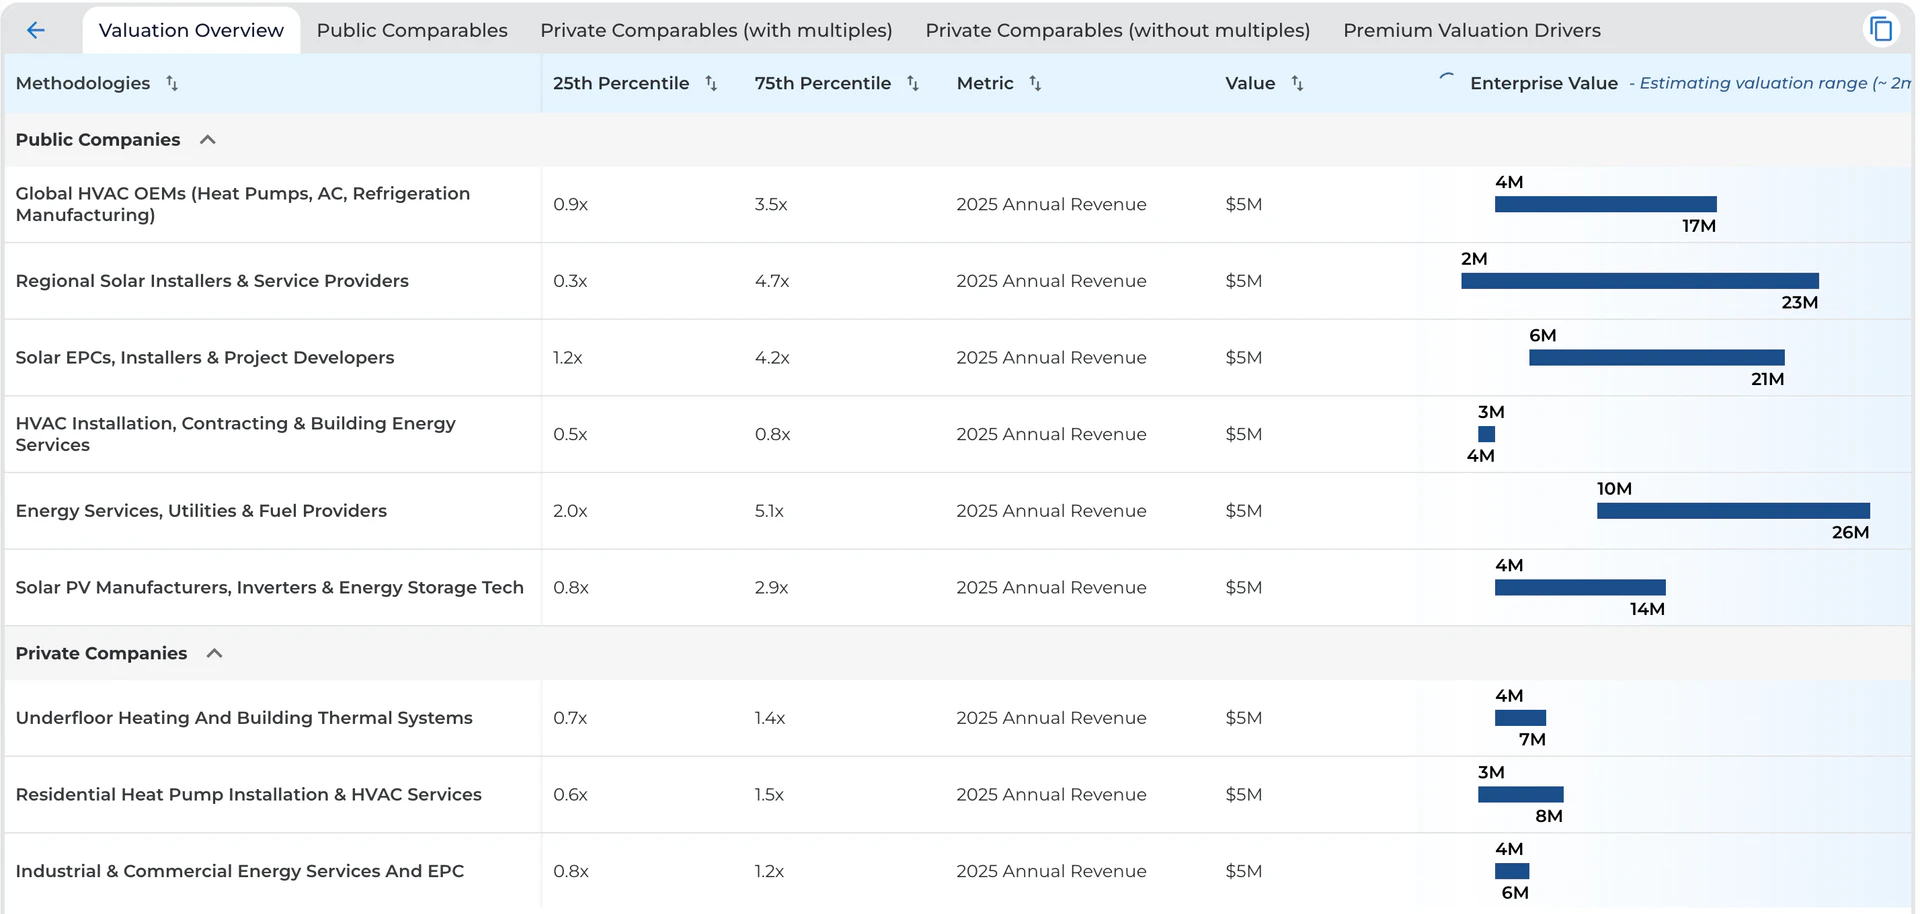The image size is (1920, 914).
Task: Sort by 25th Percentile sort icon
Action: tap(711, 83)
